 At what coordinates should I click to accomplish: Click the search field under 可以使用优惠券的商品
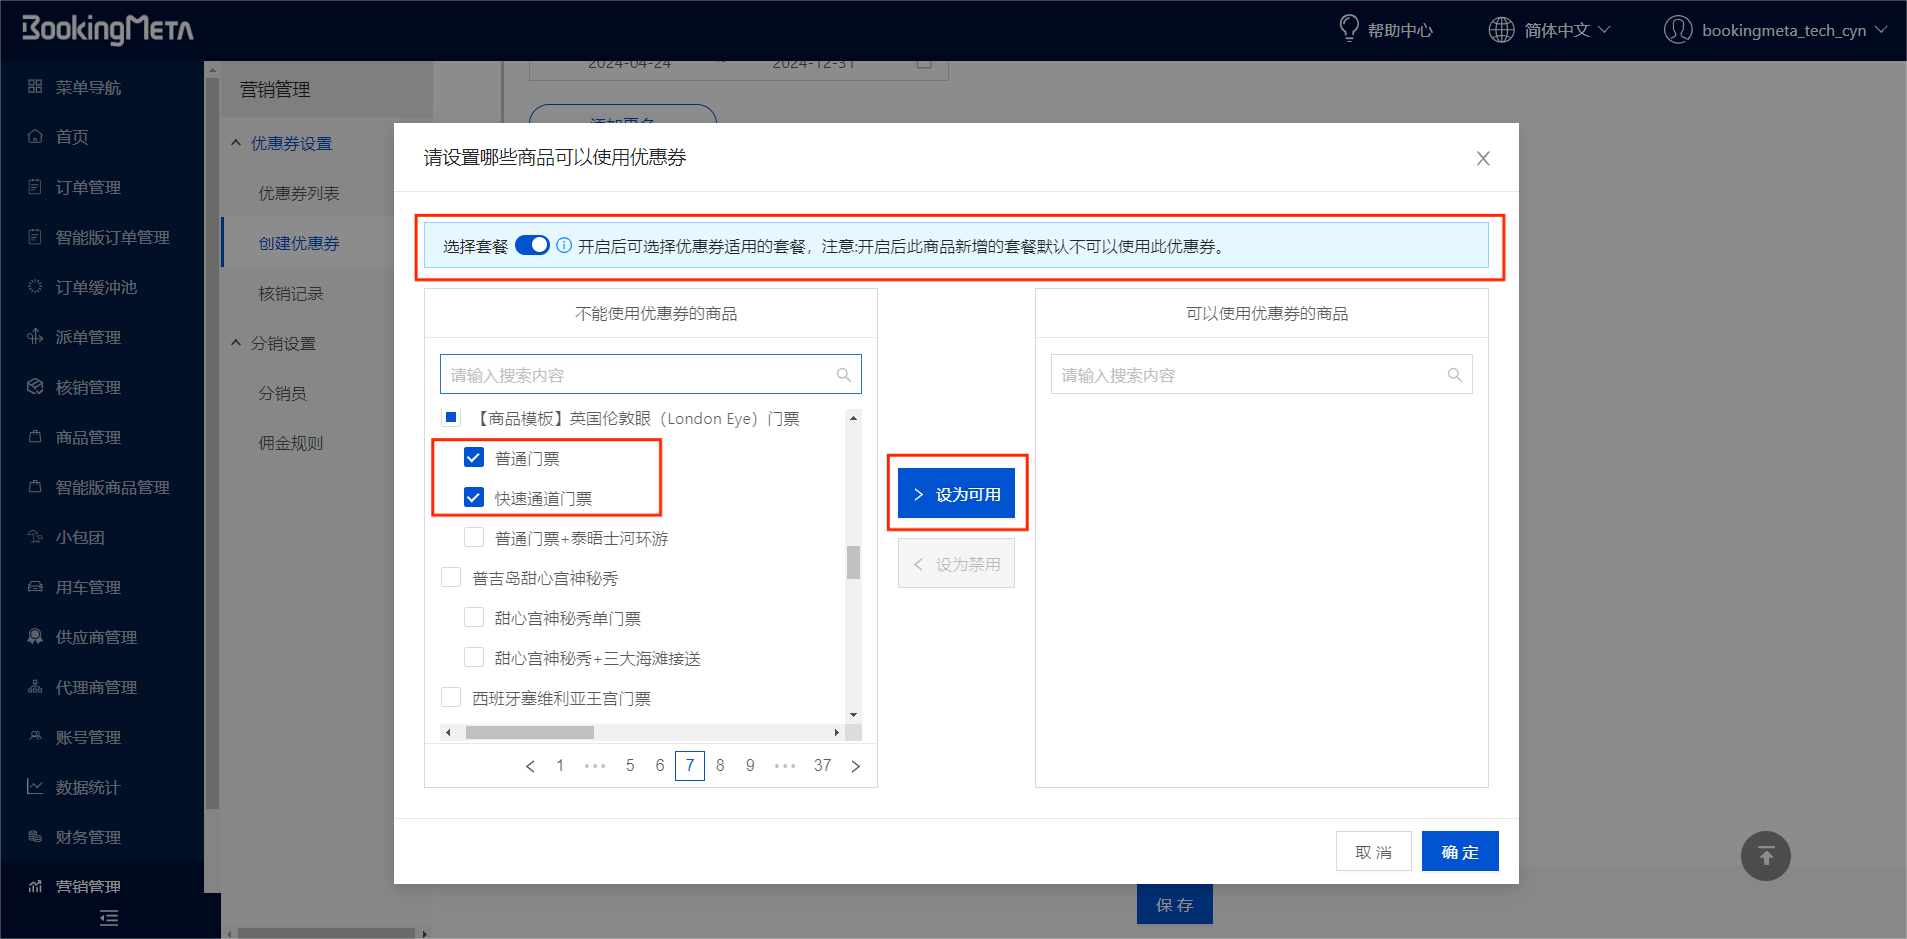1250,375
